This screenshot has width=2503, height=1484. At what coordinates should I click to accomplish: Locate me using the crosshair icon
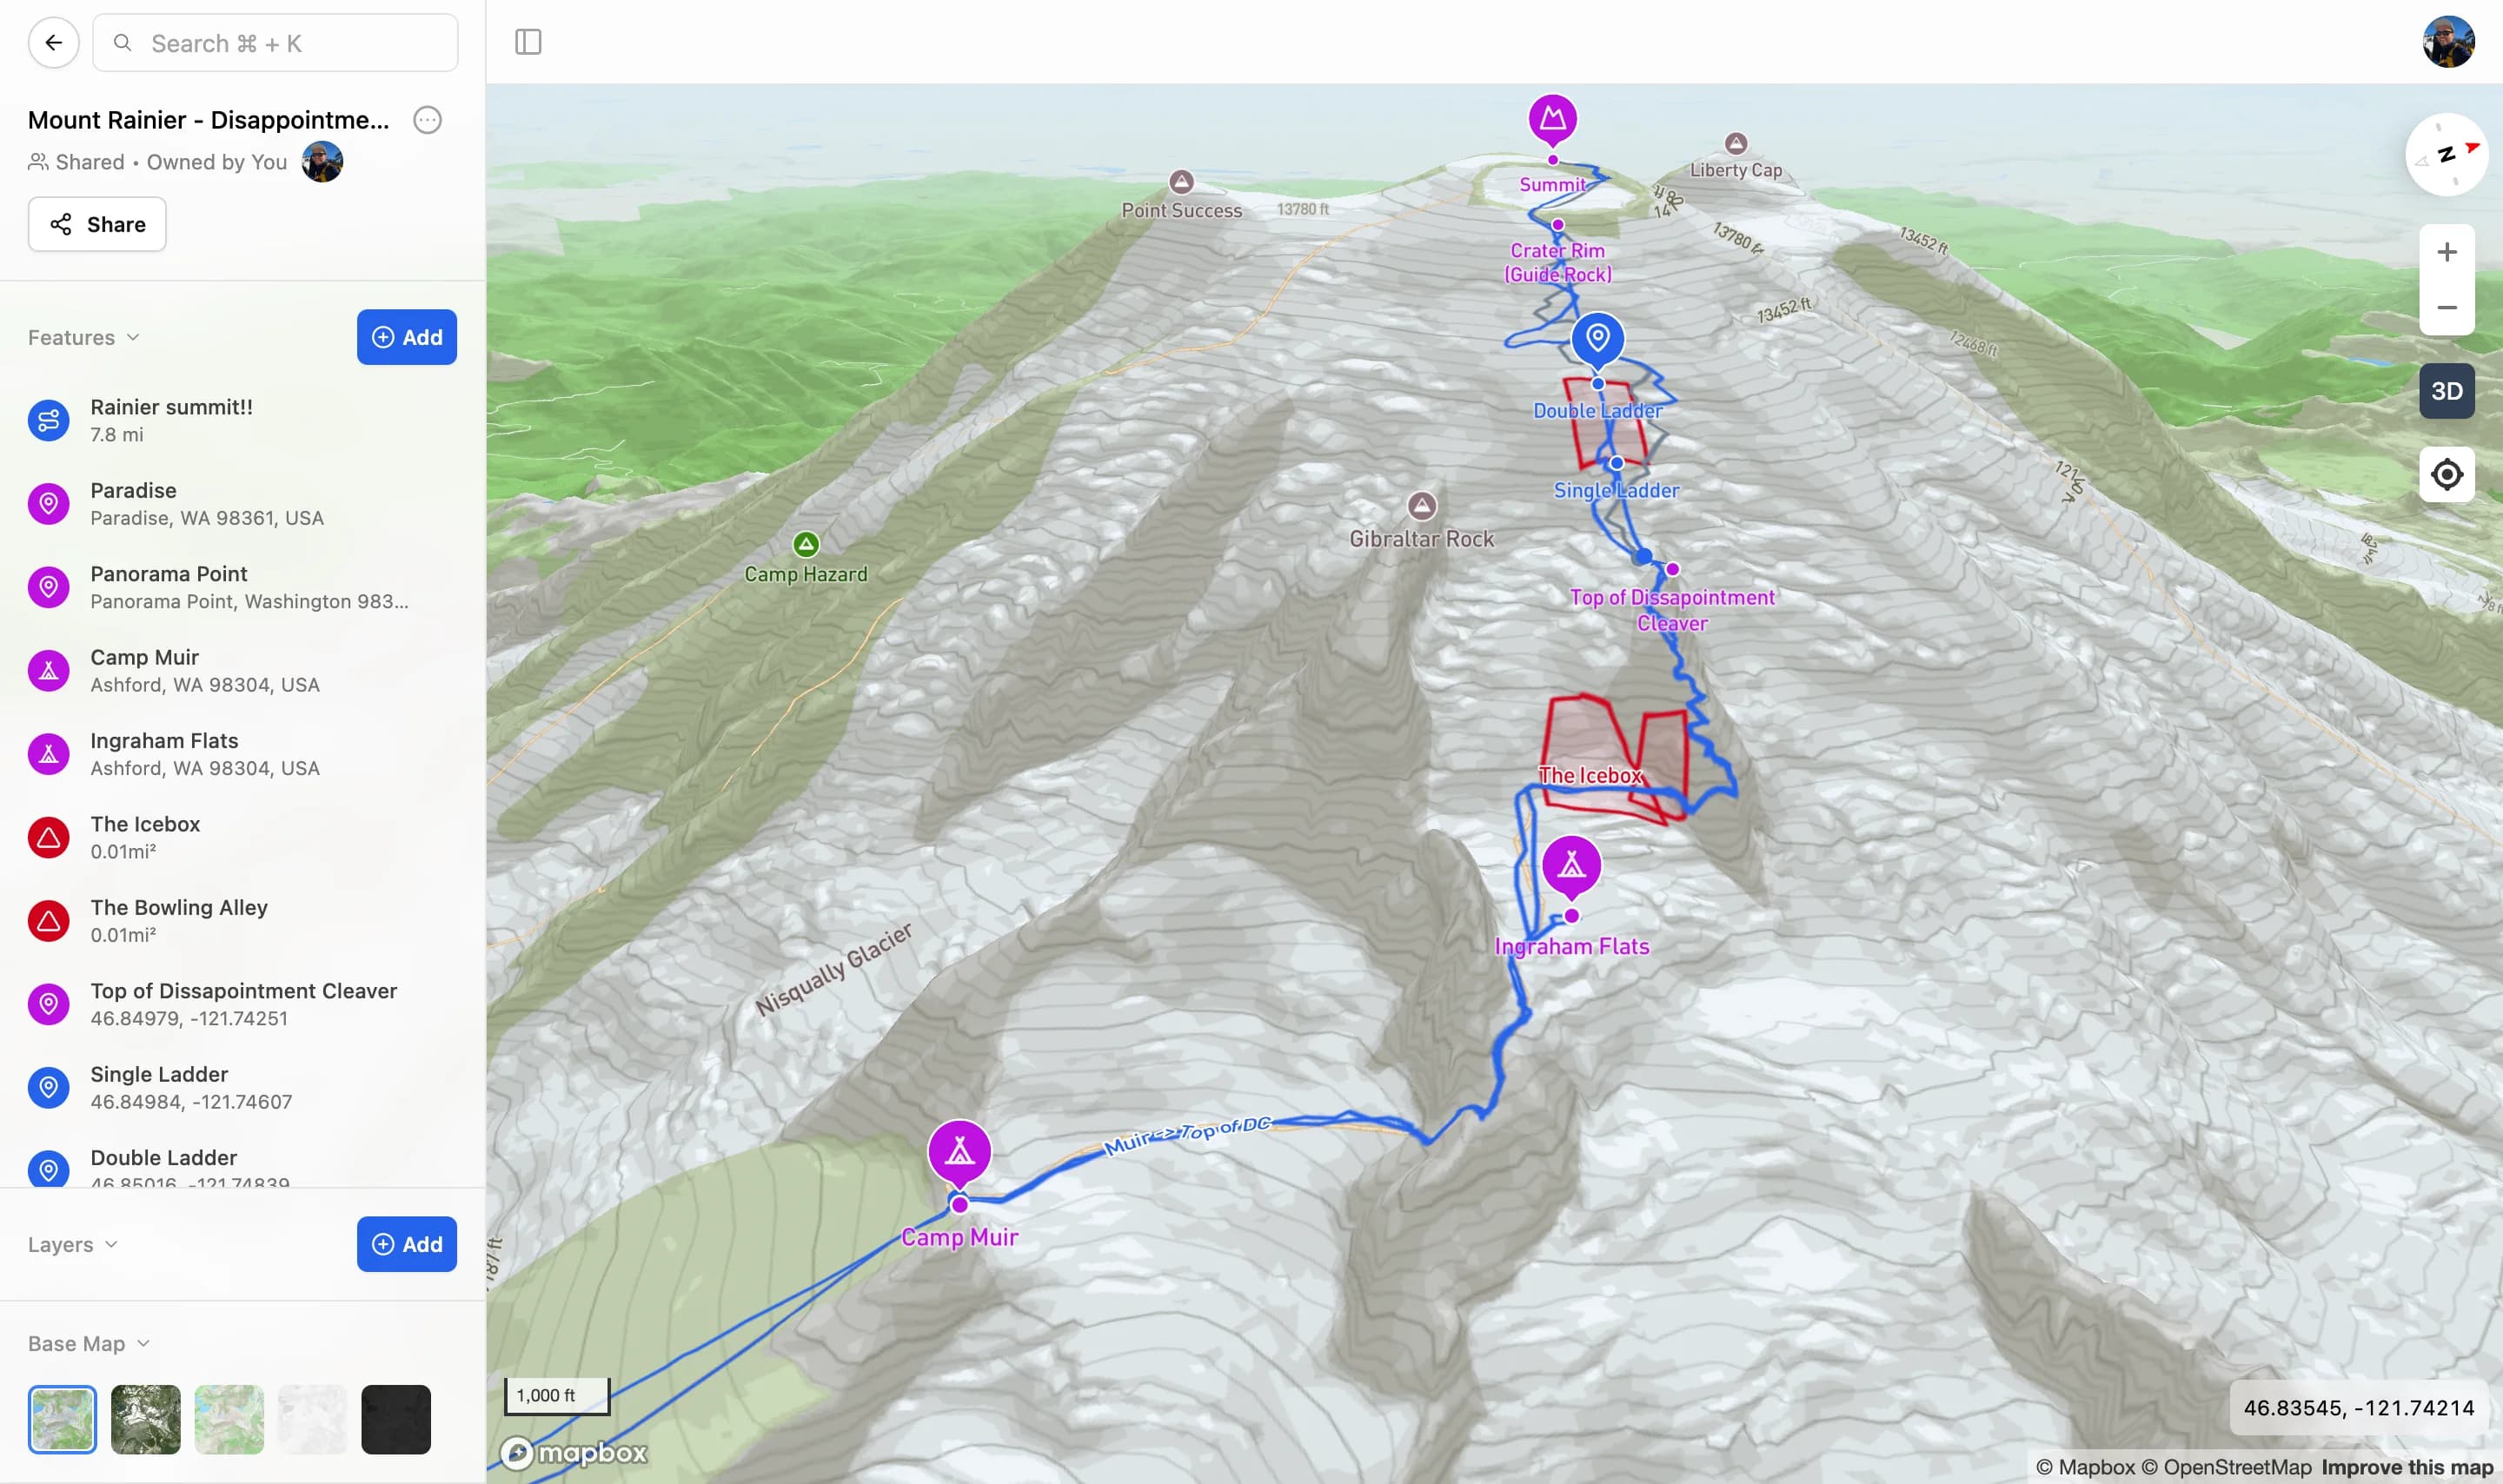pos(2446,474)
